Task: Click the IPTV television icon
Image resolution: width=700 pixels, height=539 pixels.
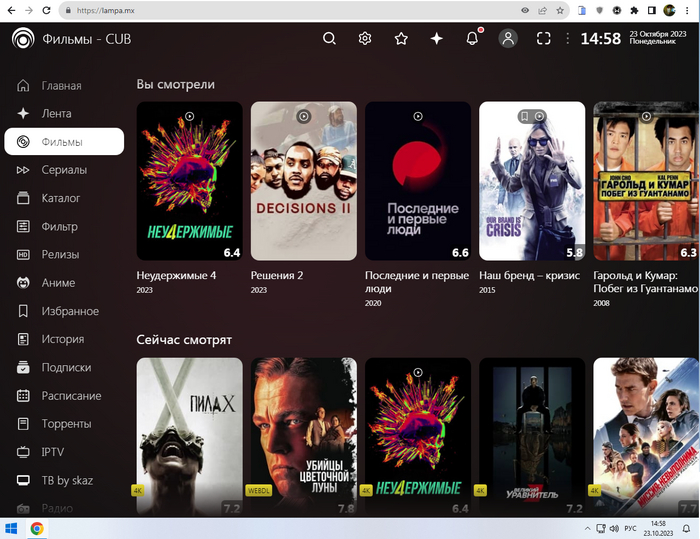Action: (23, 452)
